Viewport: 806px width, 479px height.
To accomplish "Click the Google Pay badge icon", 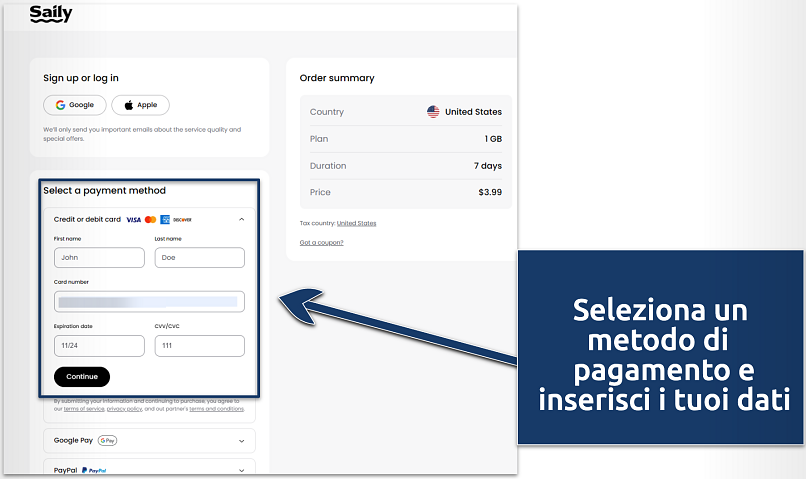I will [x=107, y=440].
